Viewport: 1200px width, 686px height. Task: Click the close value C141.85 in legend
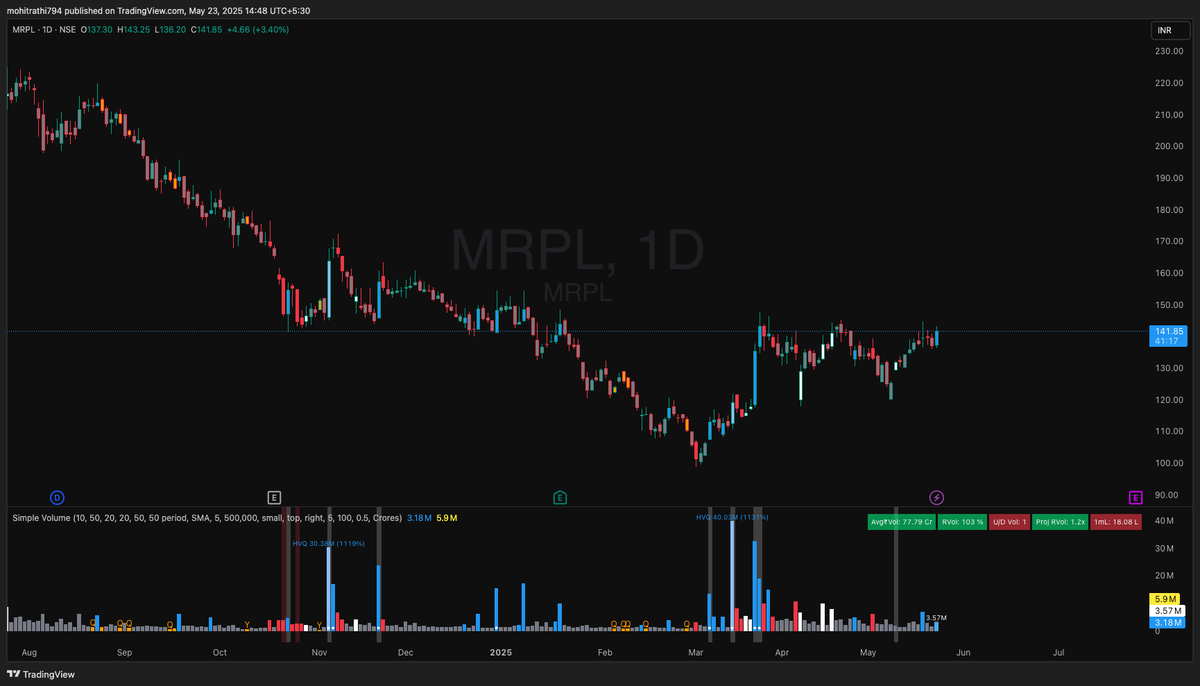click(204, 30)
